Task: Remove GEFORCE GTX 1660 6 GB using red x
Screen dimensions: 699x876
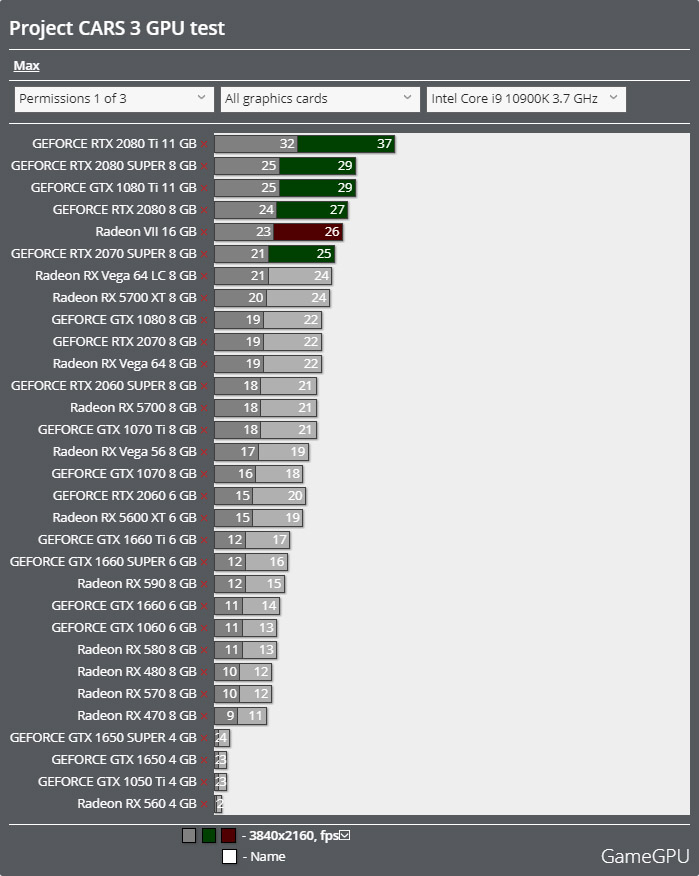Action: [x=205, y=606]
